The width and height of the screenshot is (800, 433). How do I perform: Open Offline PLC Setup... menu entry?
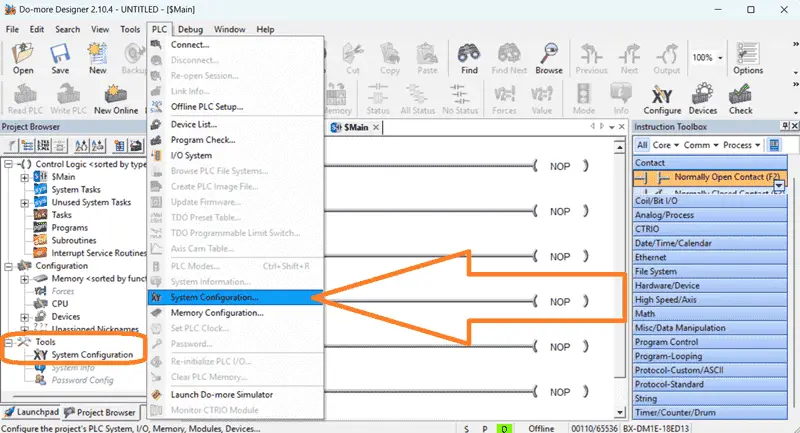[x=235, y=107]
